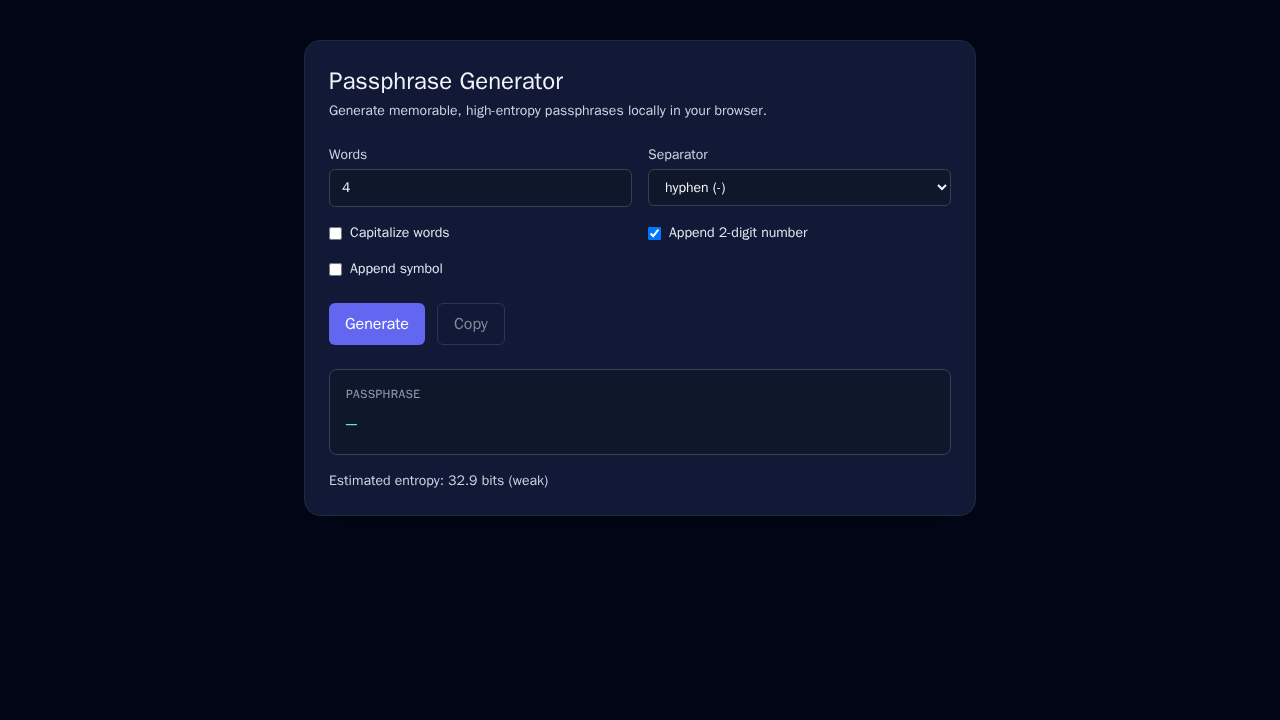The width and height of the screenshot is (1280, 720).
Task: Click the Generate button
Action: tap(376, 323)
